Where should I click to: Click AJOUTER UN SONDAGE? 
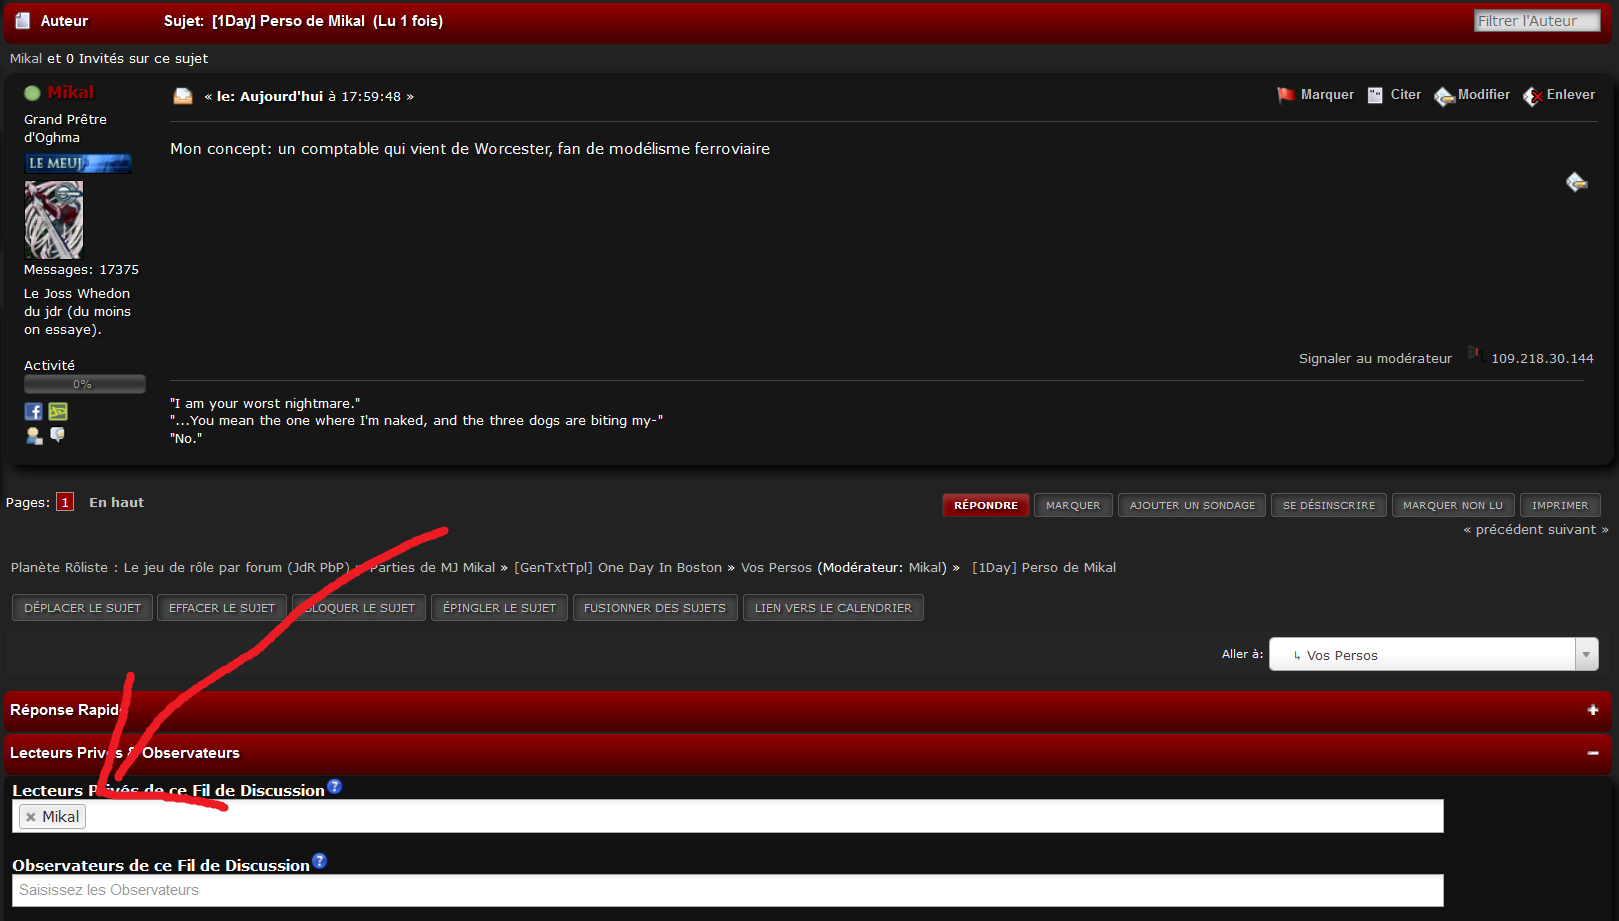coord(1191,506)
